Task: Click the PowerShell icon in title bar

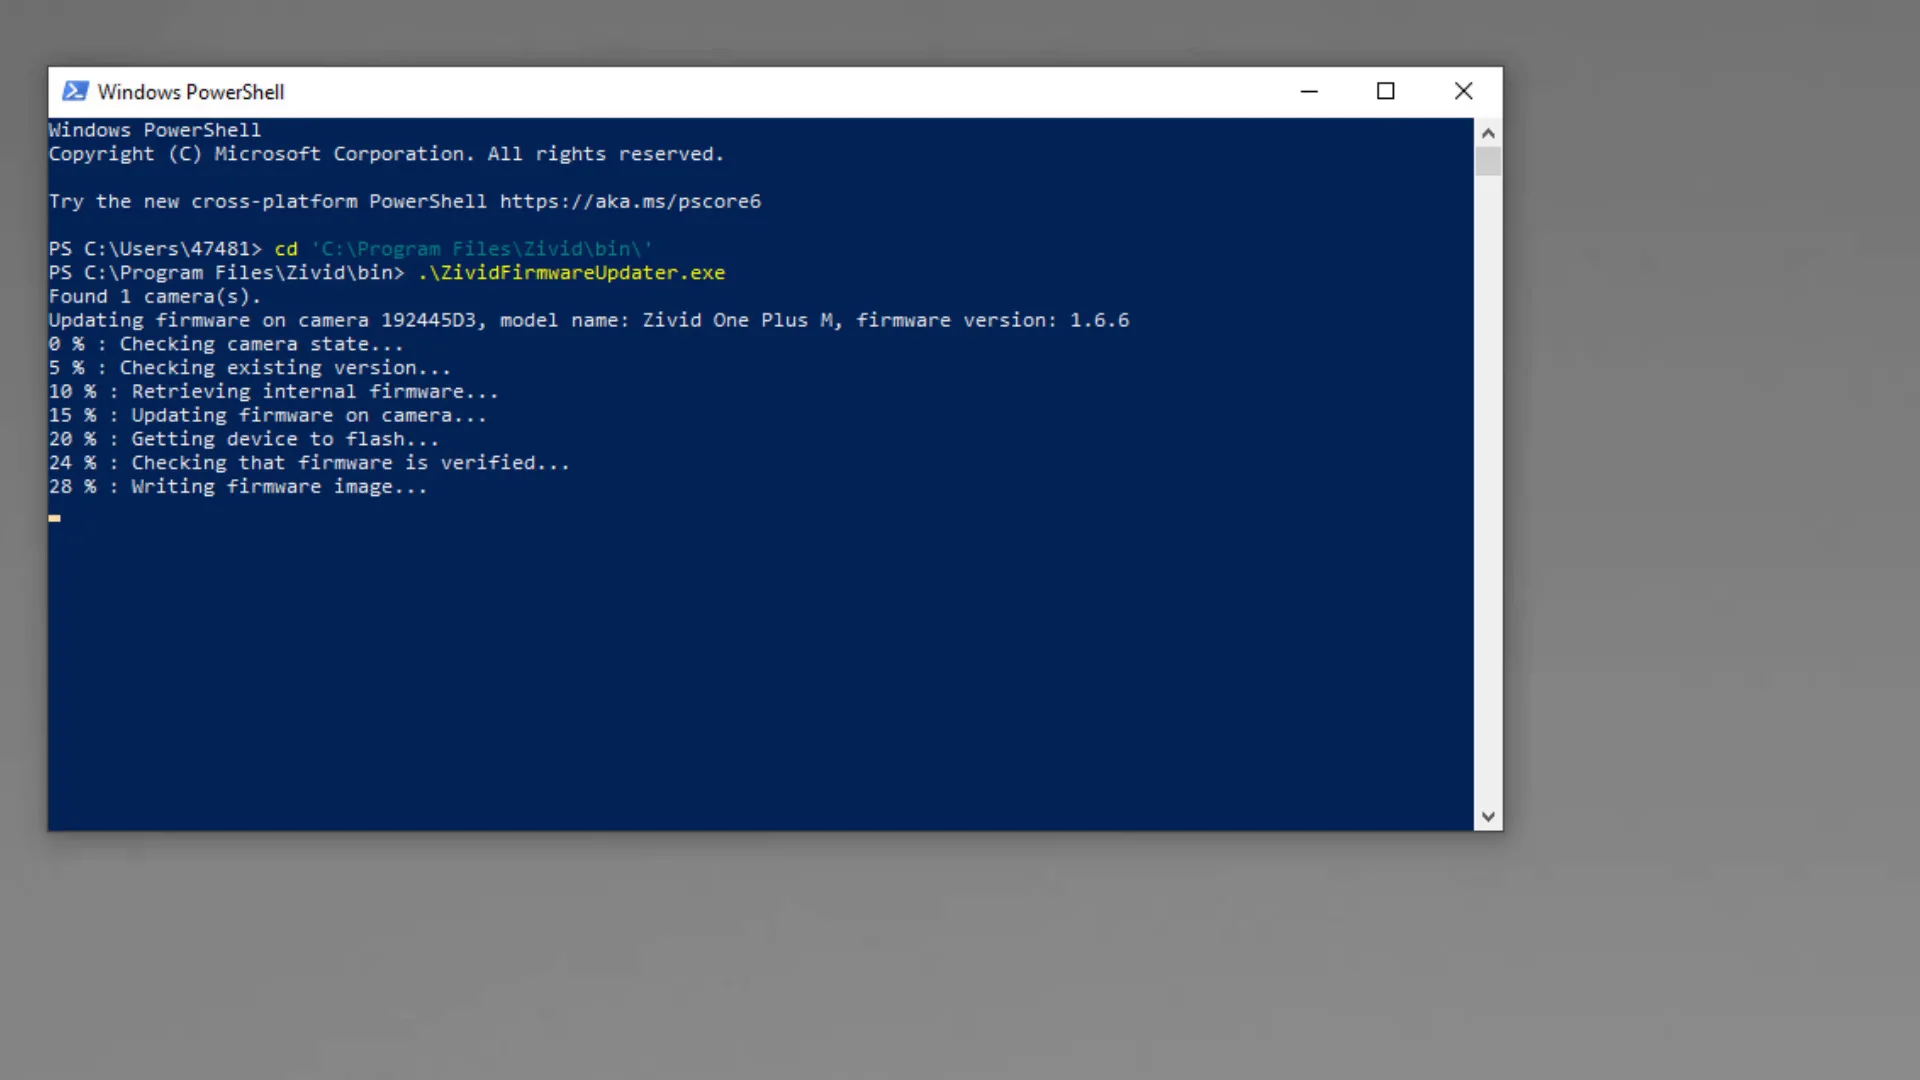Action: 75,91
